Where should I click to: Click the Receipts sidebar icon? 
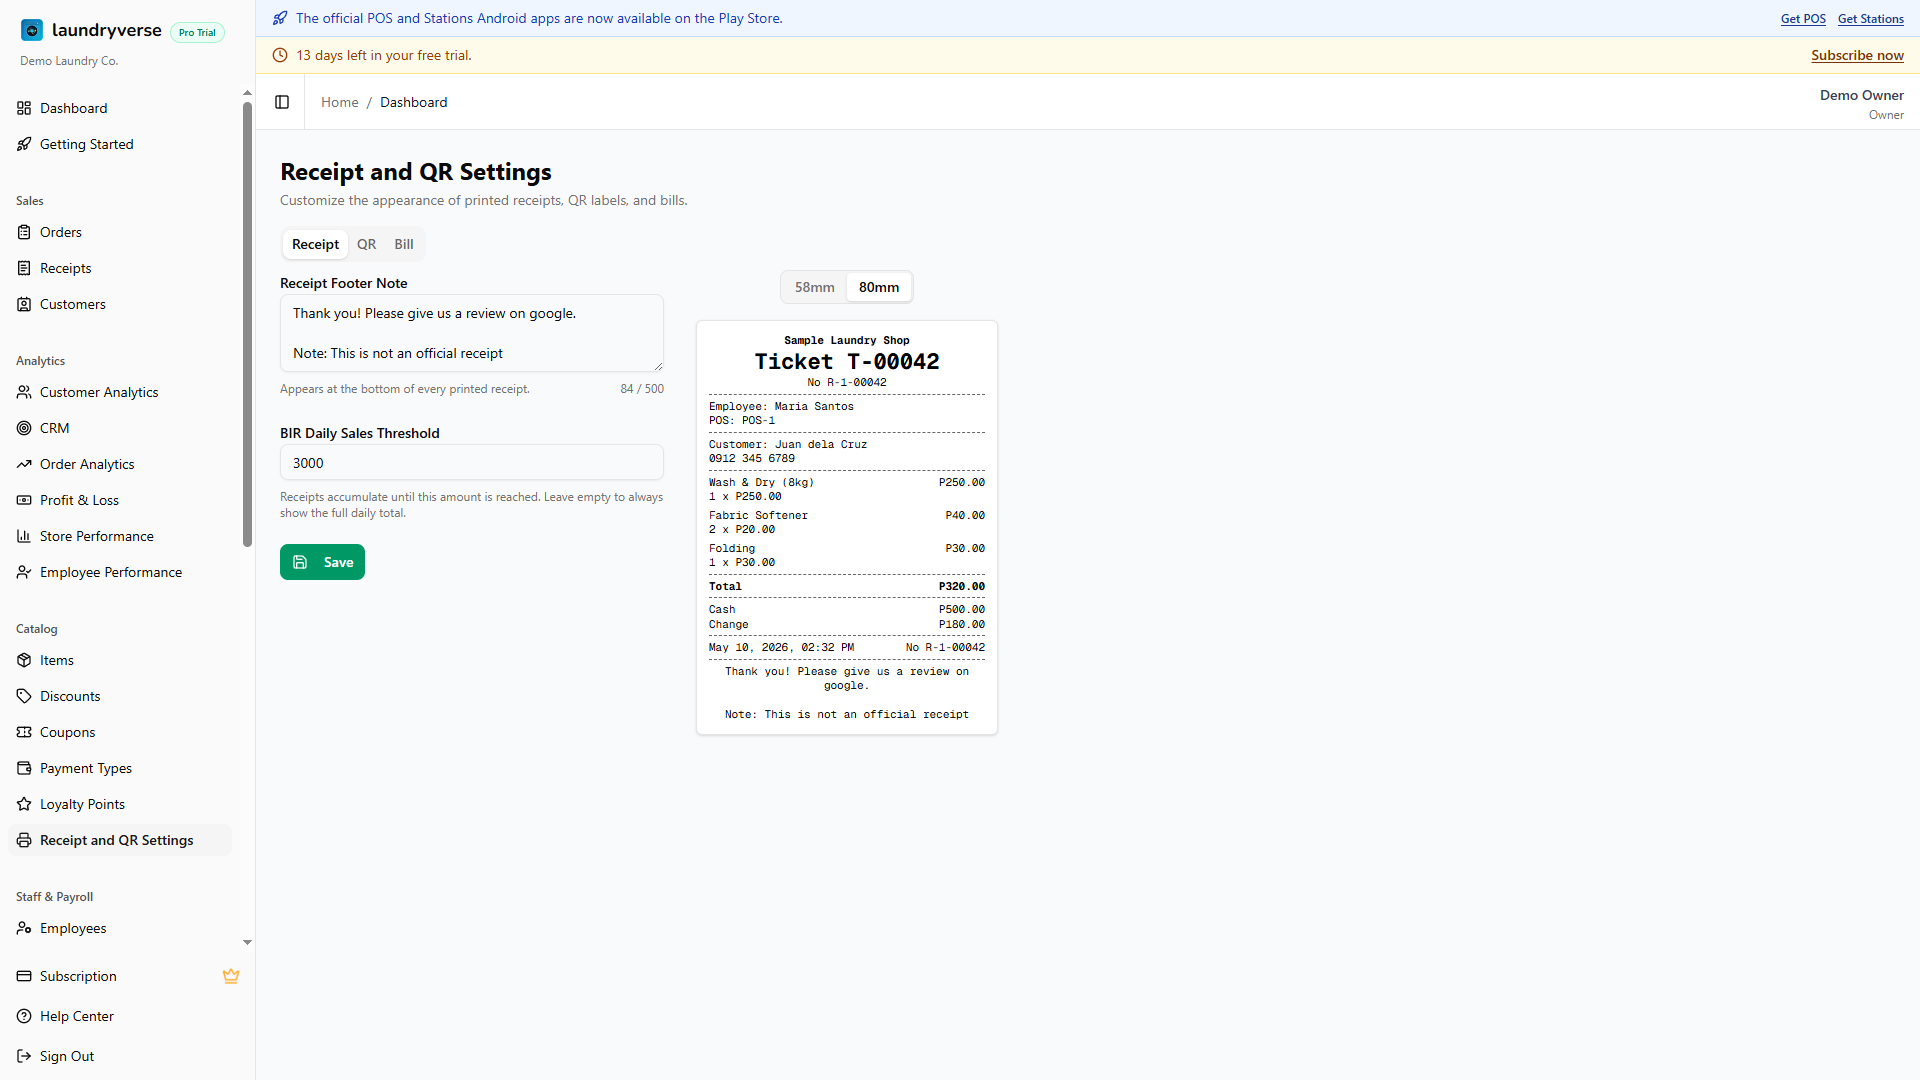[24, 268]
